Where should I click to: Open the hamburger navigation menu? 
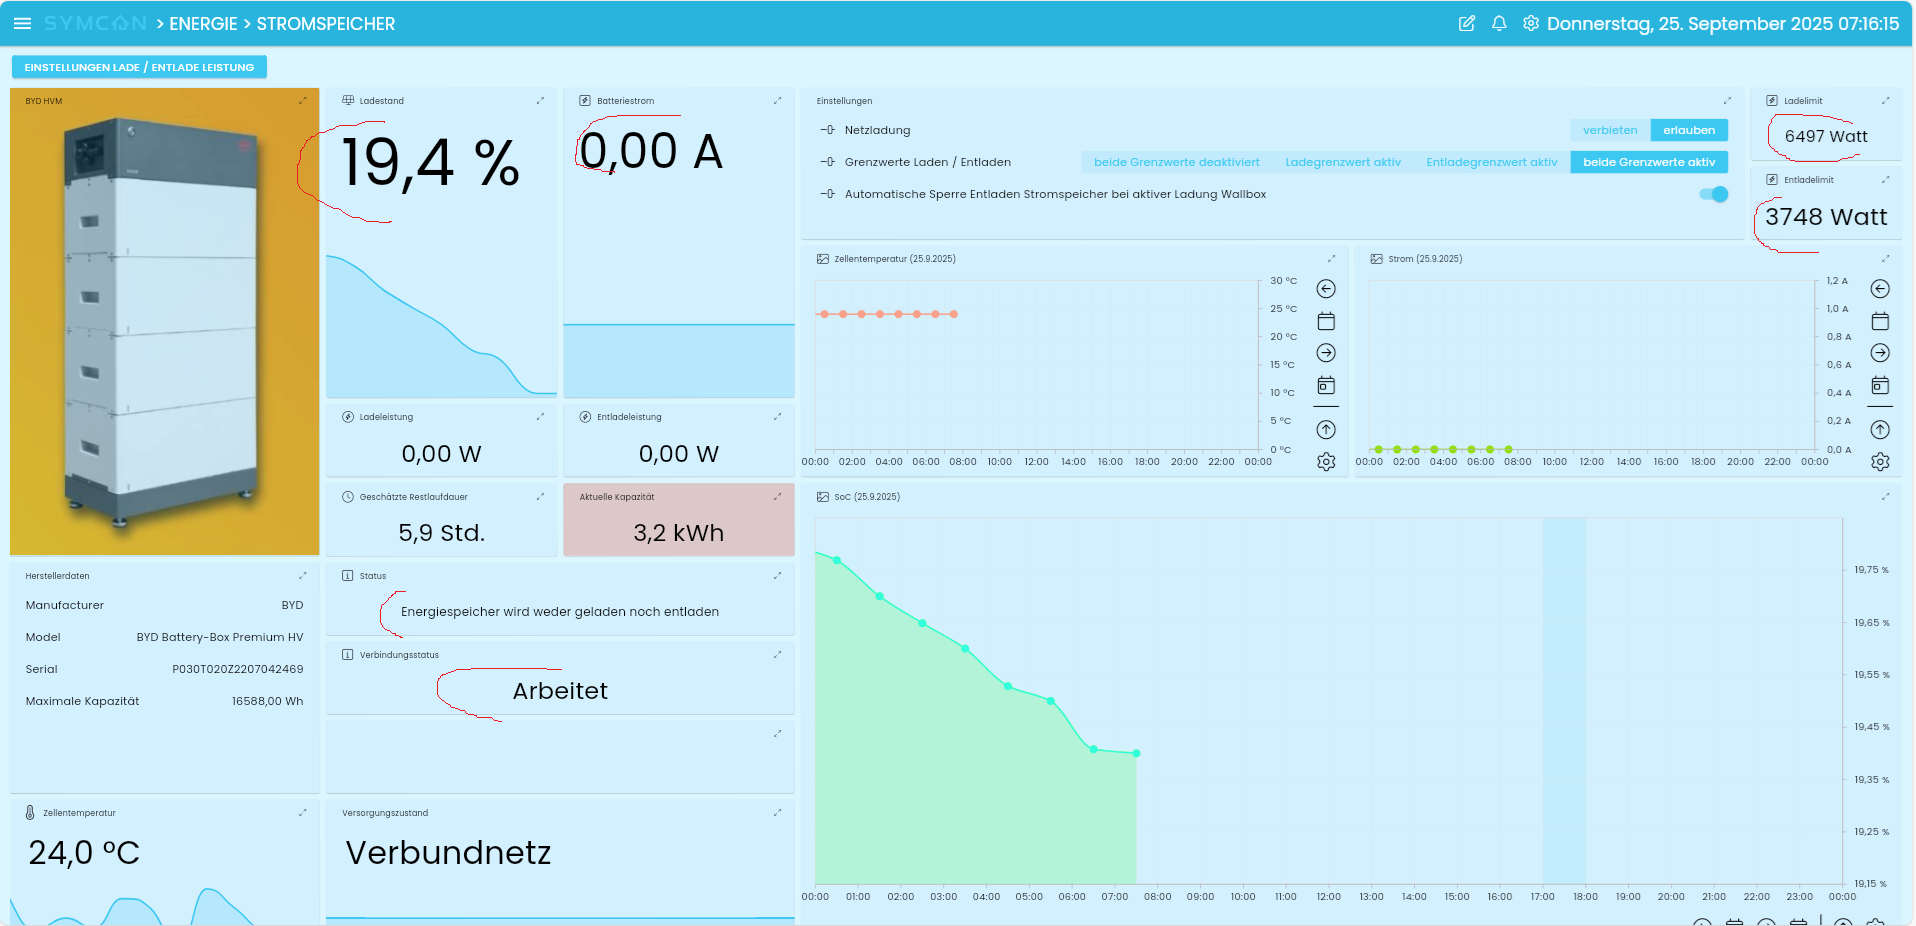22,23
